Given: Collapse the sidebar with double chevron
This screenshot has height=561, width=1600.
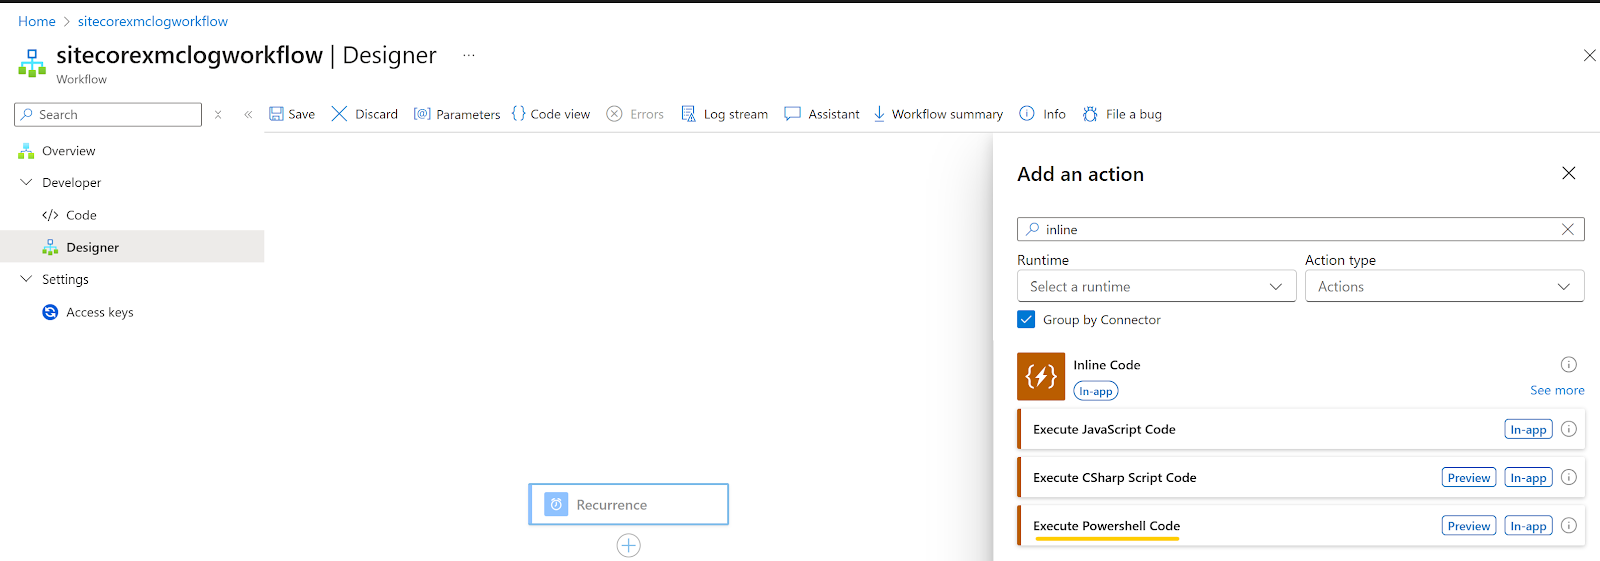Looking at the screenshot, I should 248,114.
